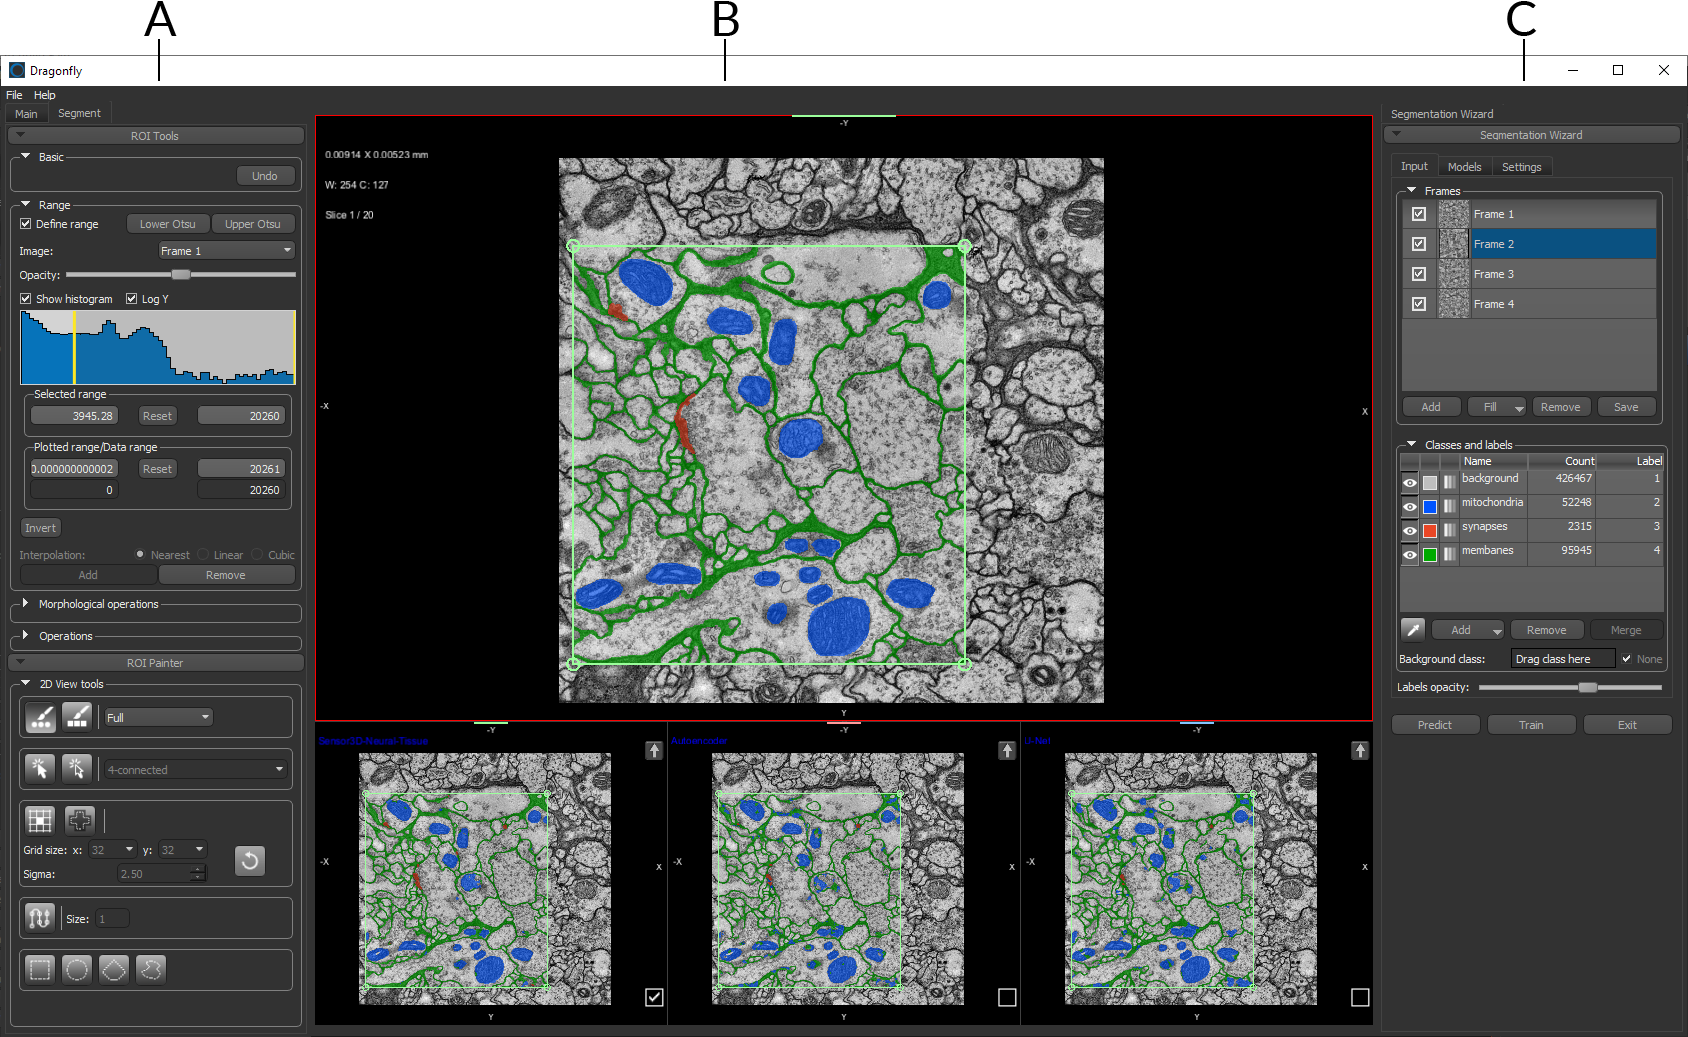Select the square brush painter tool
This screenshot has height=1037, width=1688.
(77, 716)
